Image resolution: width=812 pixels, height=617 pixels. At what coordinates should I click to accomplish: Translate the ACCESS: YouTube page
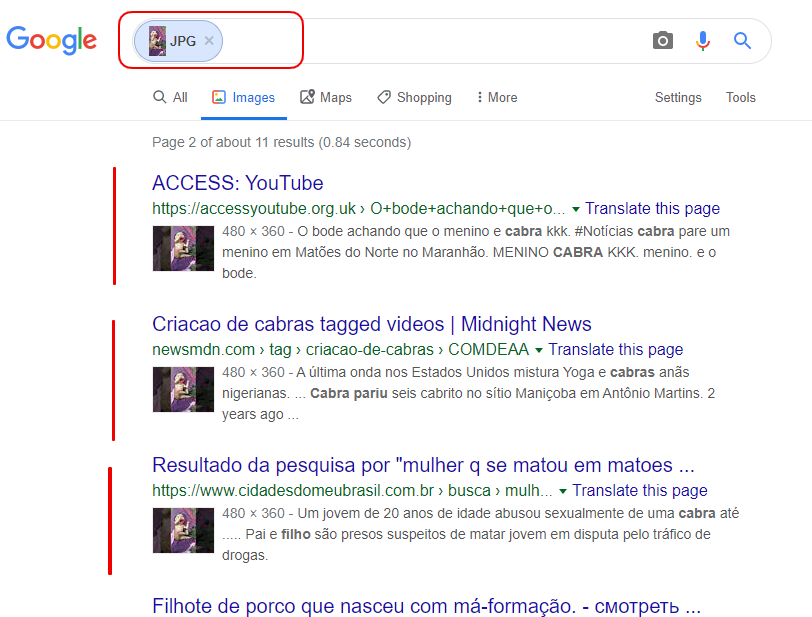tap(652, 208)
